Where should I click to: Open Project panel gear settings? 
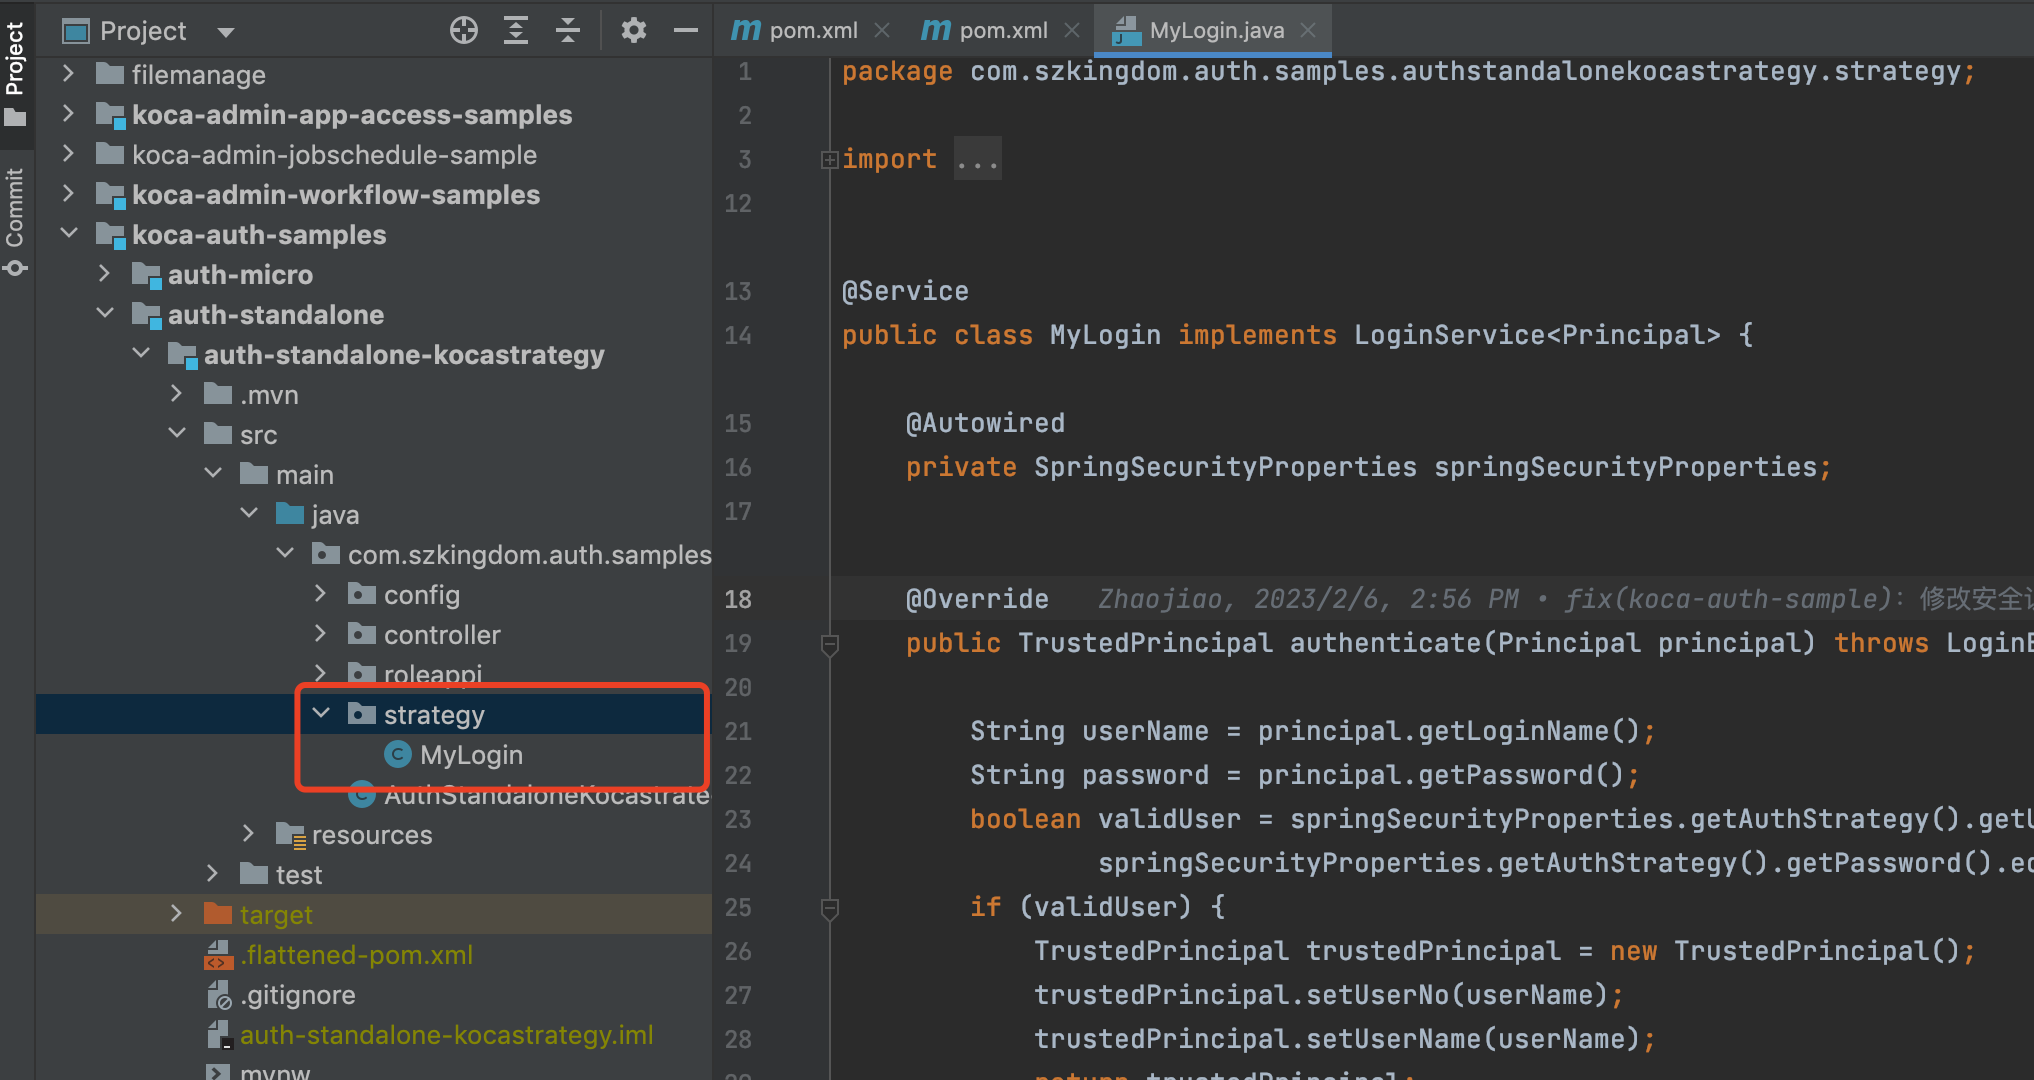633,31
